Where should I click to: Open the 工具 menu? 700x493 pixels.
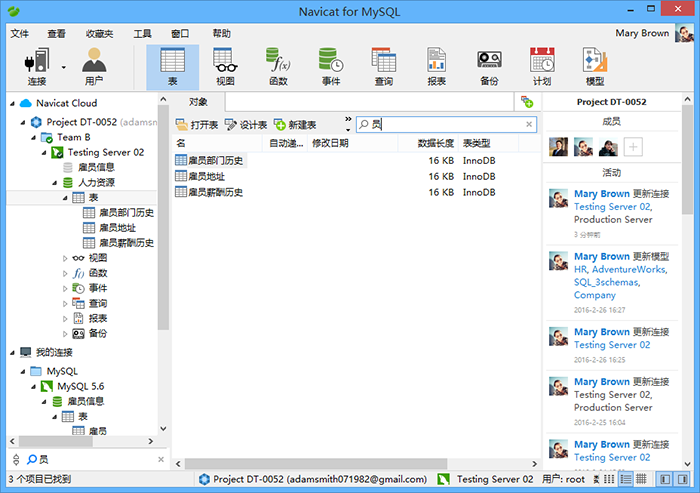[142, 33]
